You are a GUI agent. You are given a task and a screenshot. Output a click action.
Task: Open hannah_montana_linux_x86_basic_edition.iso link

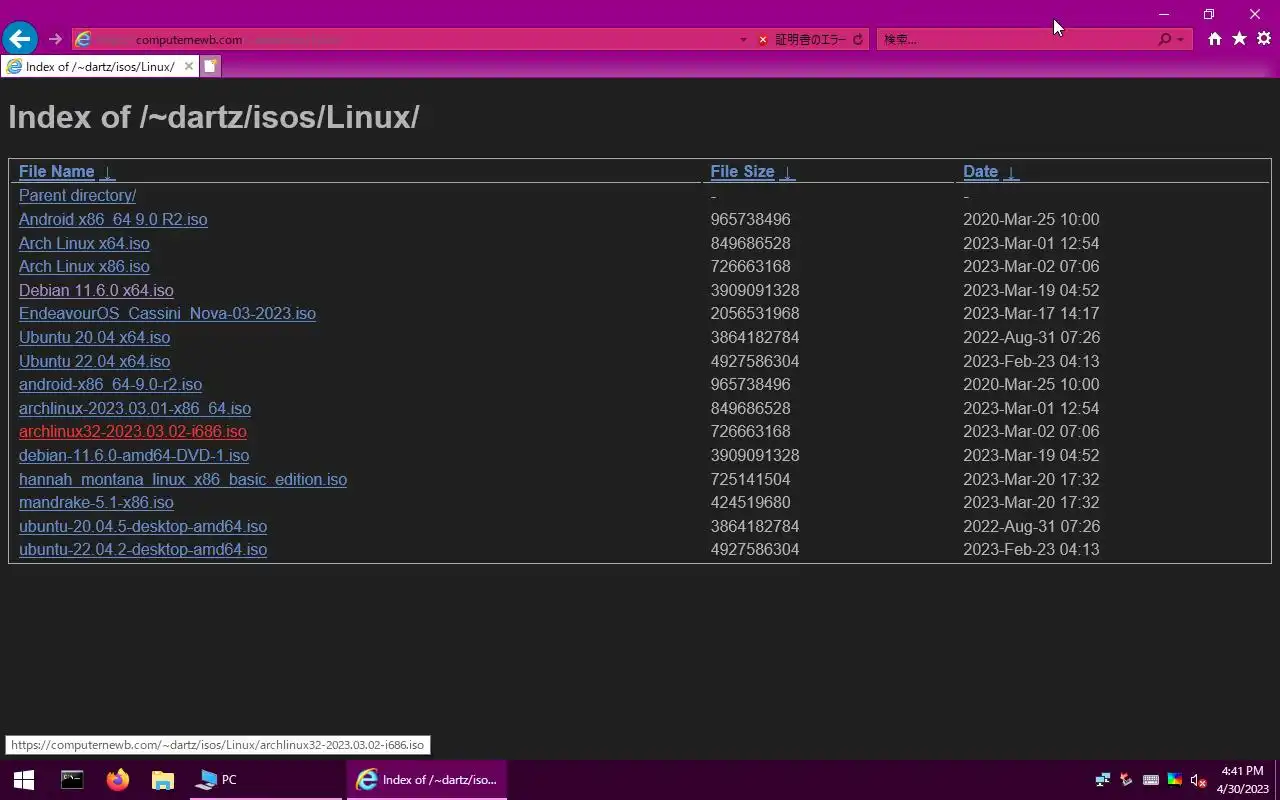tap(183, 480)
